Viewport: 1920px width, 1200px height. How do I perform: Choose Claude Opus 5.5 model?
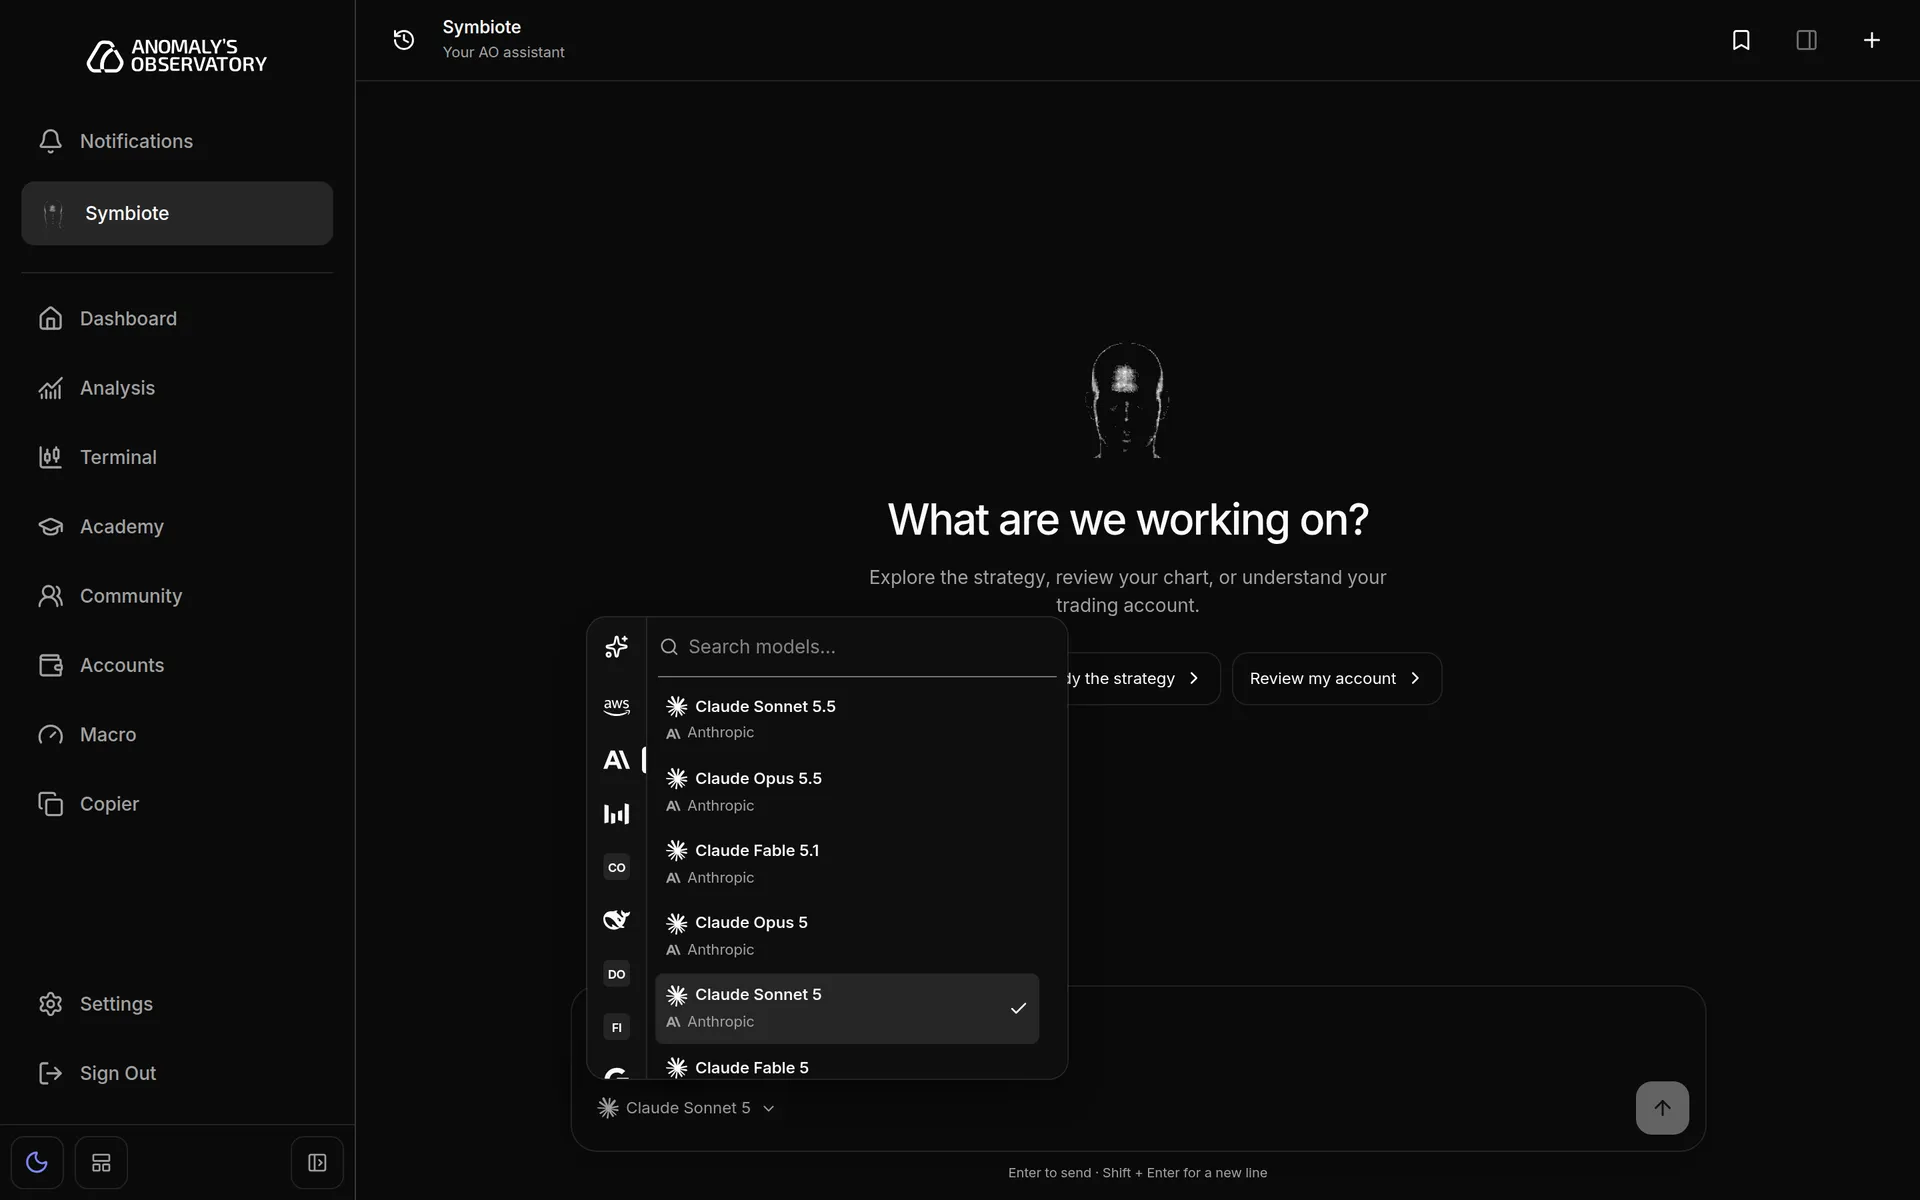847,791
